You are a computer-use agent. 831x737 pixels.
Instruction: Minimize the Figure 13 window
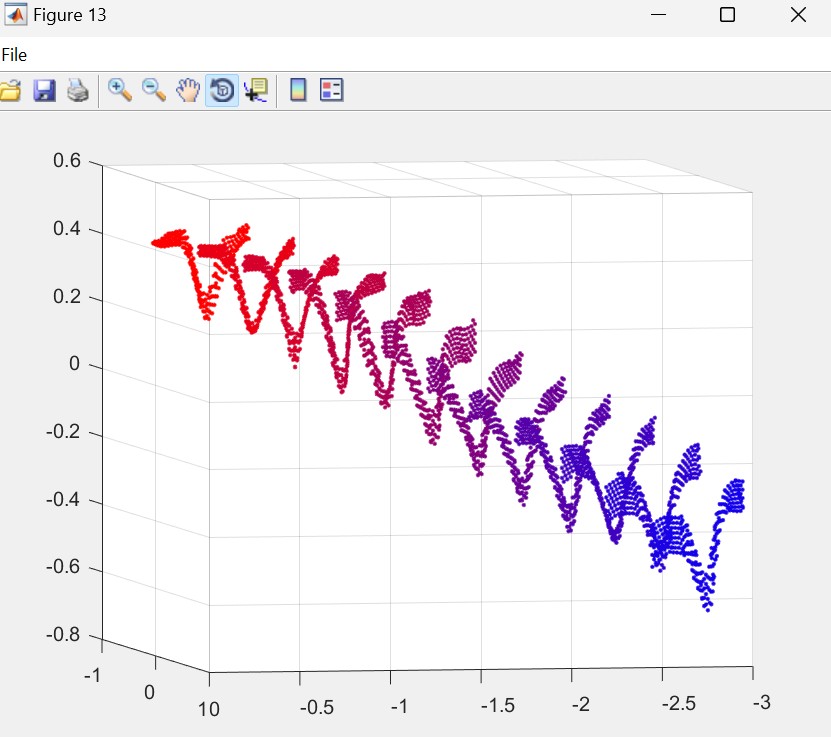tap(658, 15)
